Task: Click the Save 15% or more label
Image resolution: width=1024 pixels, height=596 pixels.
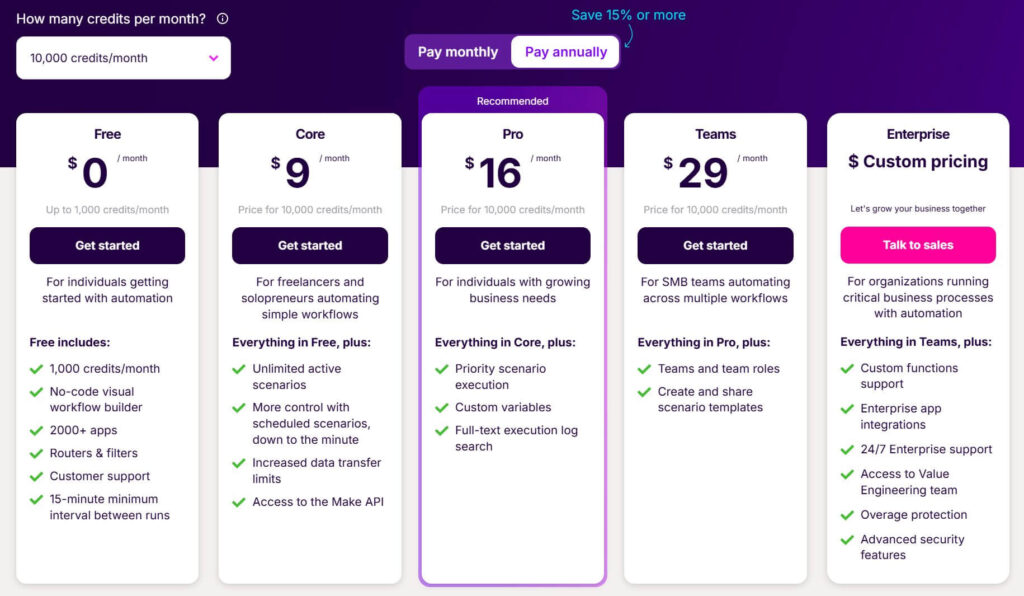Action: (x=628, y=15)
